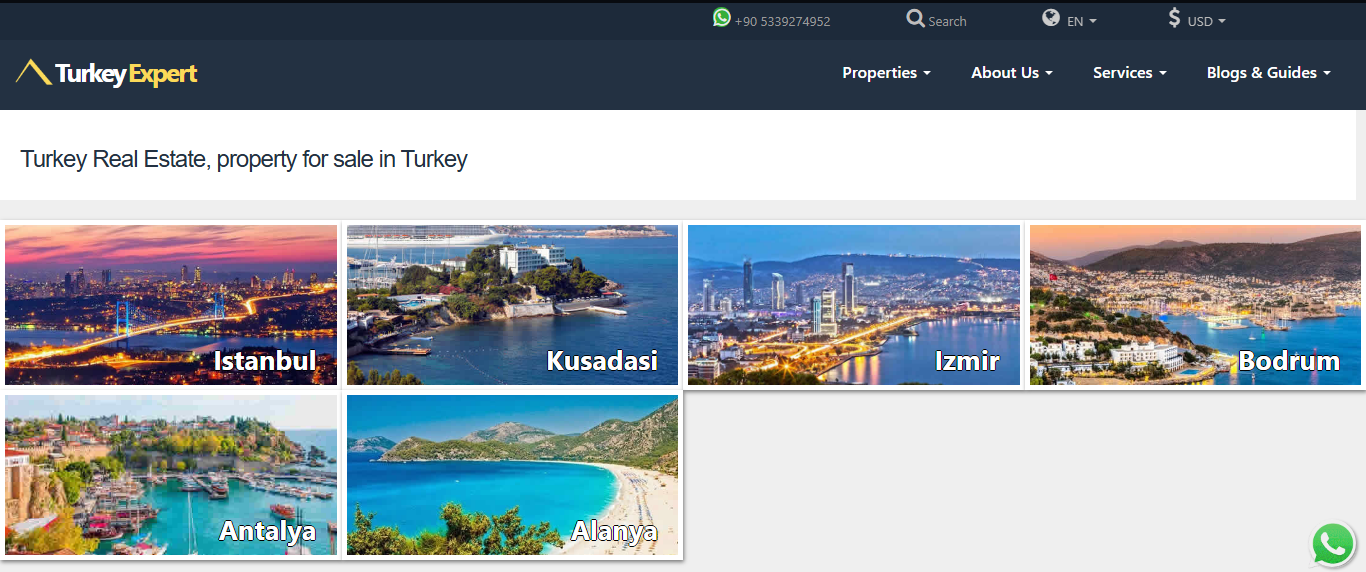
Task: Choose the Alanya beach thumbnail
Action: pyautogui.click(x=512, y=475)
